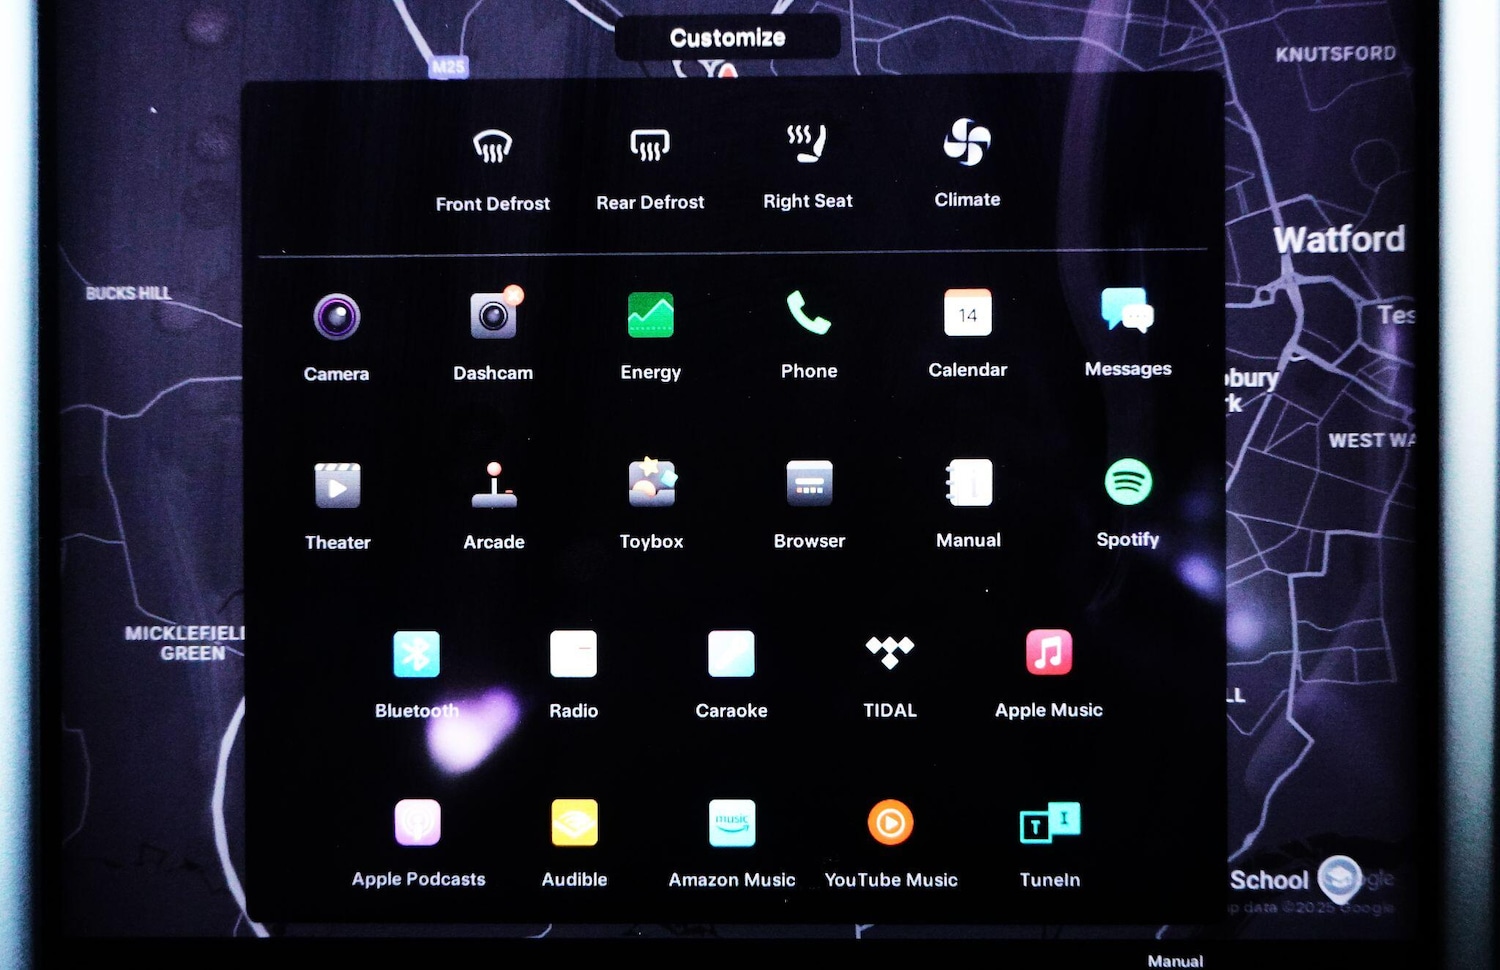
Task: Open Apple Music
Action: tap(1049, 652)
